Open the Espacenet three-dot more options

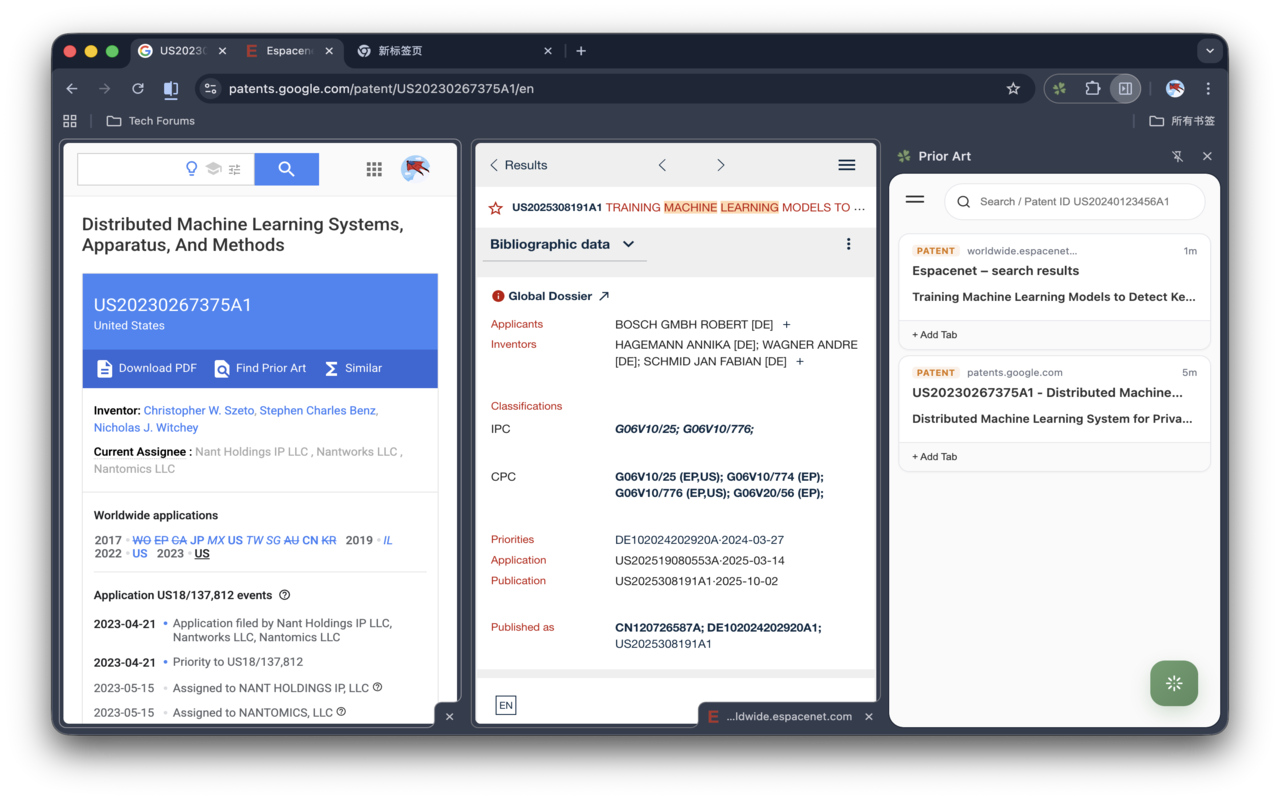point(848,244)
